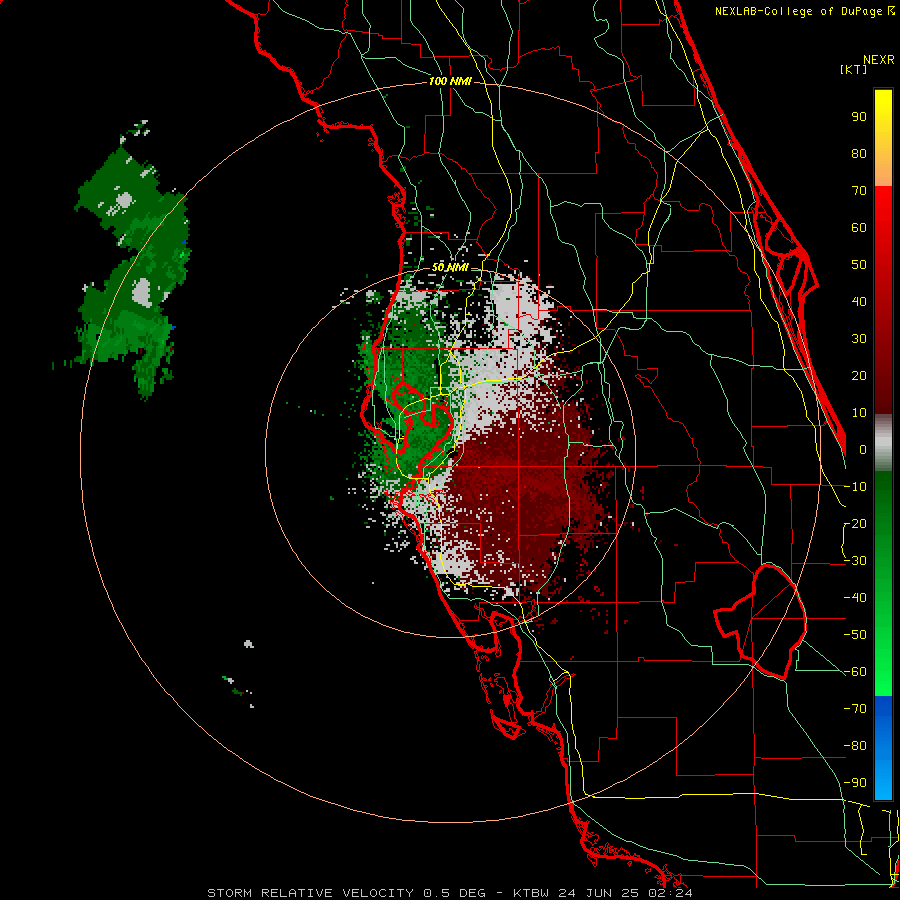Click the -40 value on velocity scale
900x900 pixels.
click(855, 598)
